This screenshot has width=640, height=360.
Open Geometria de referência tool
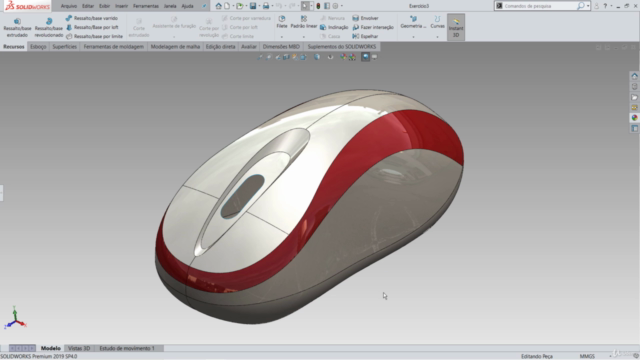click(413, 22)
